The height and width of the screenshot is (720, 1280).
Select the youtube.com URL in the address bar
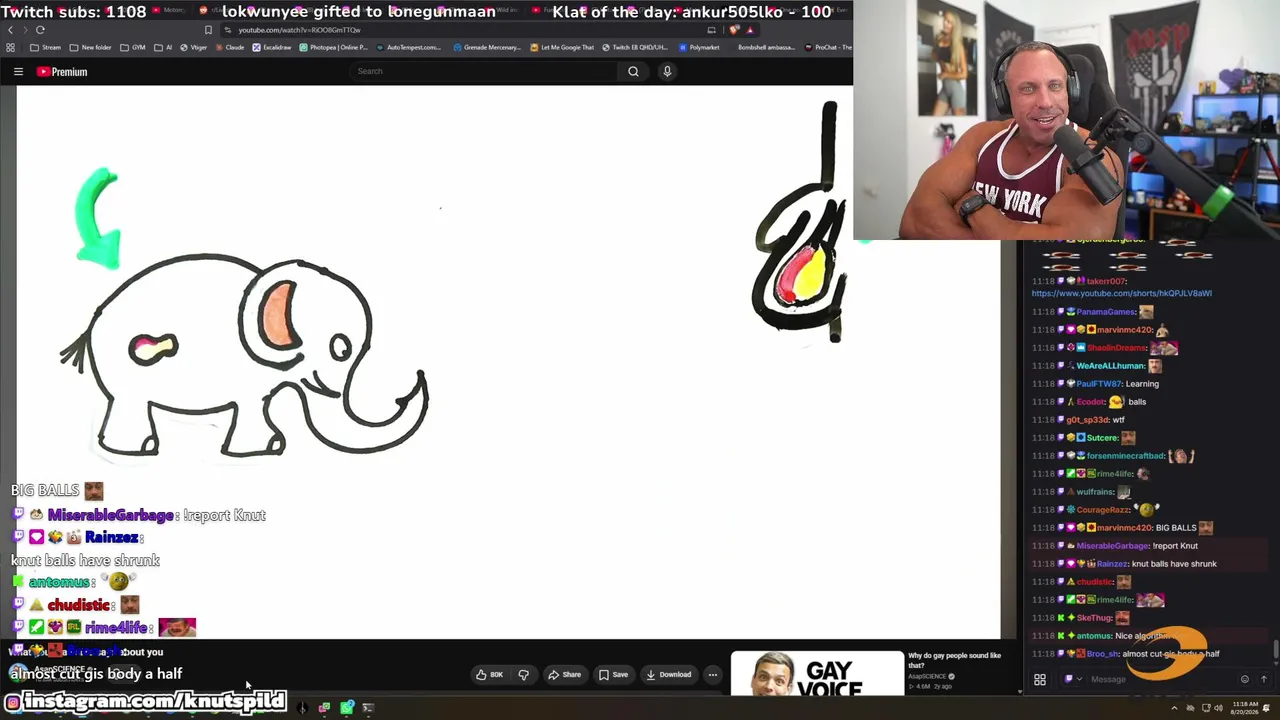coord(299,30)
